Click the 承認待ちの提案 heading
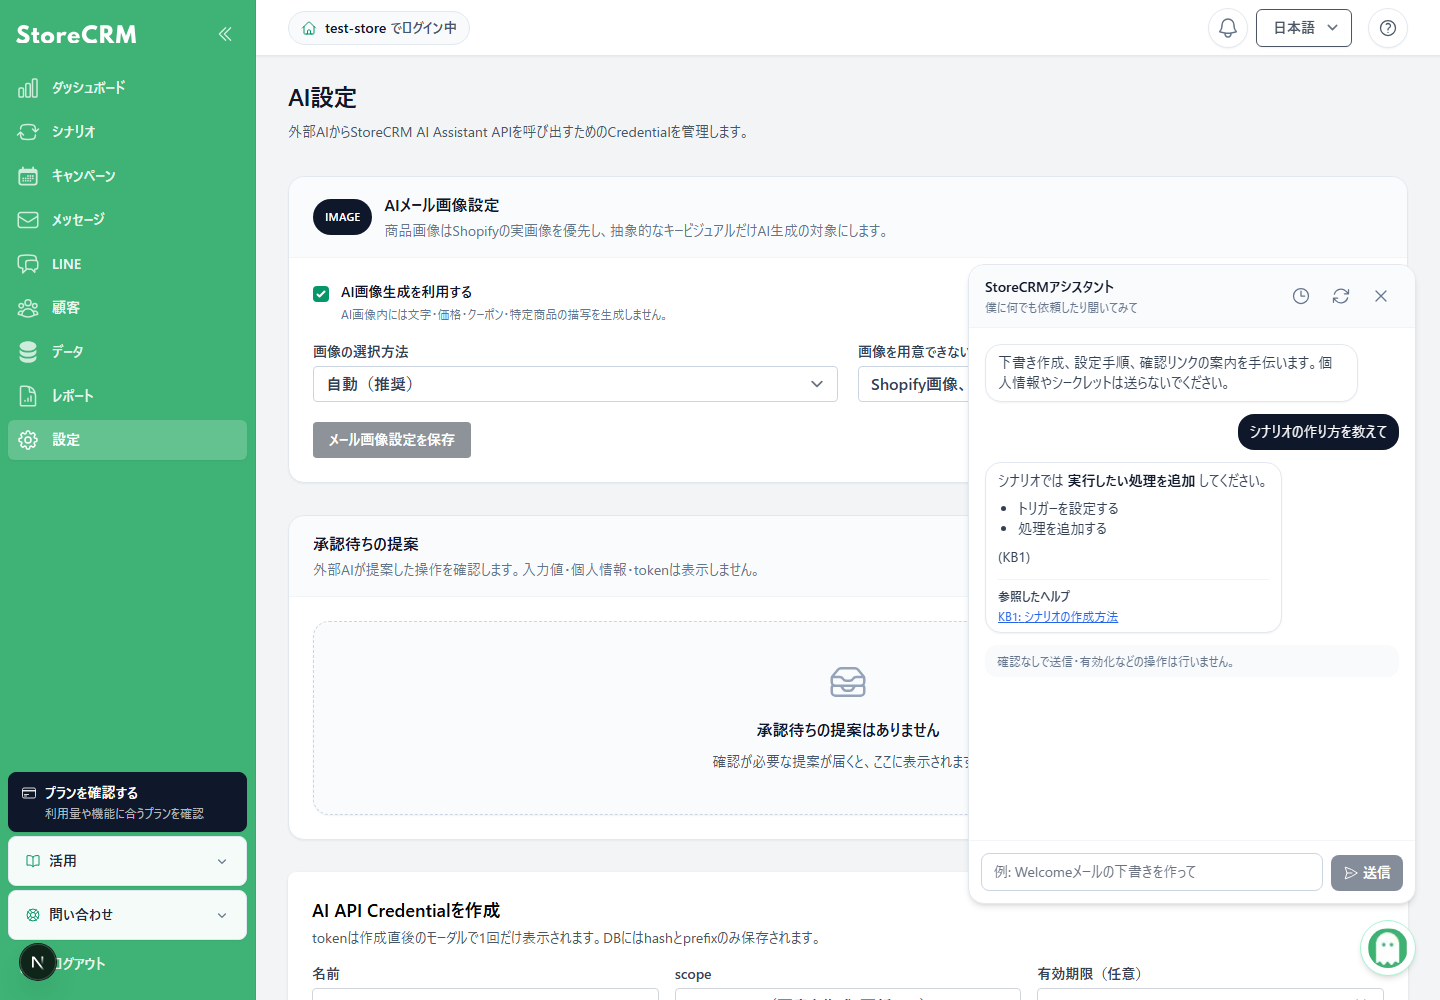 [x=366, y=544]
